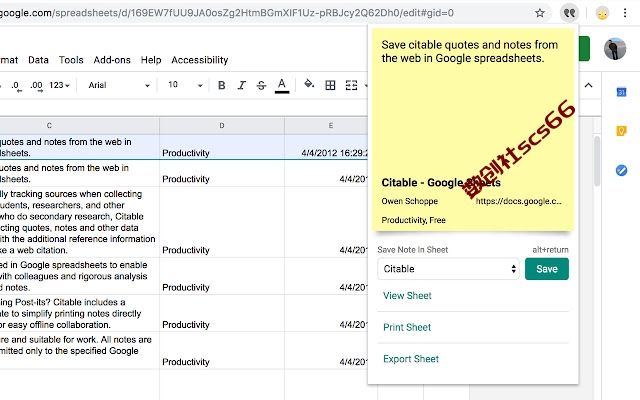Select column E header

click(x=326, y=126)
